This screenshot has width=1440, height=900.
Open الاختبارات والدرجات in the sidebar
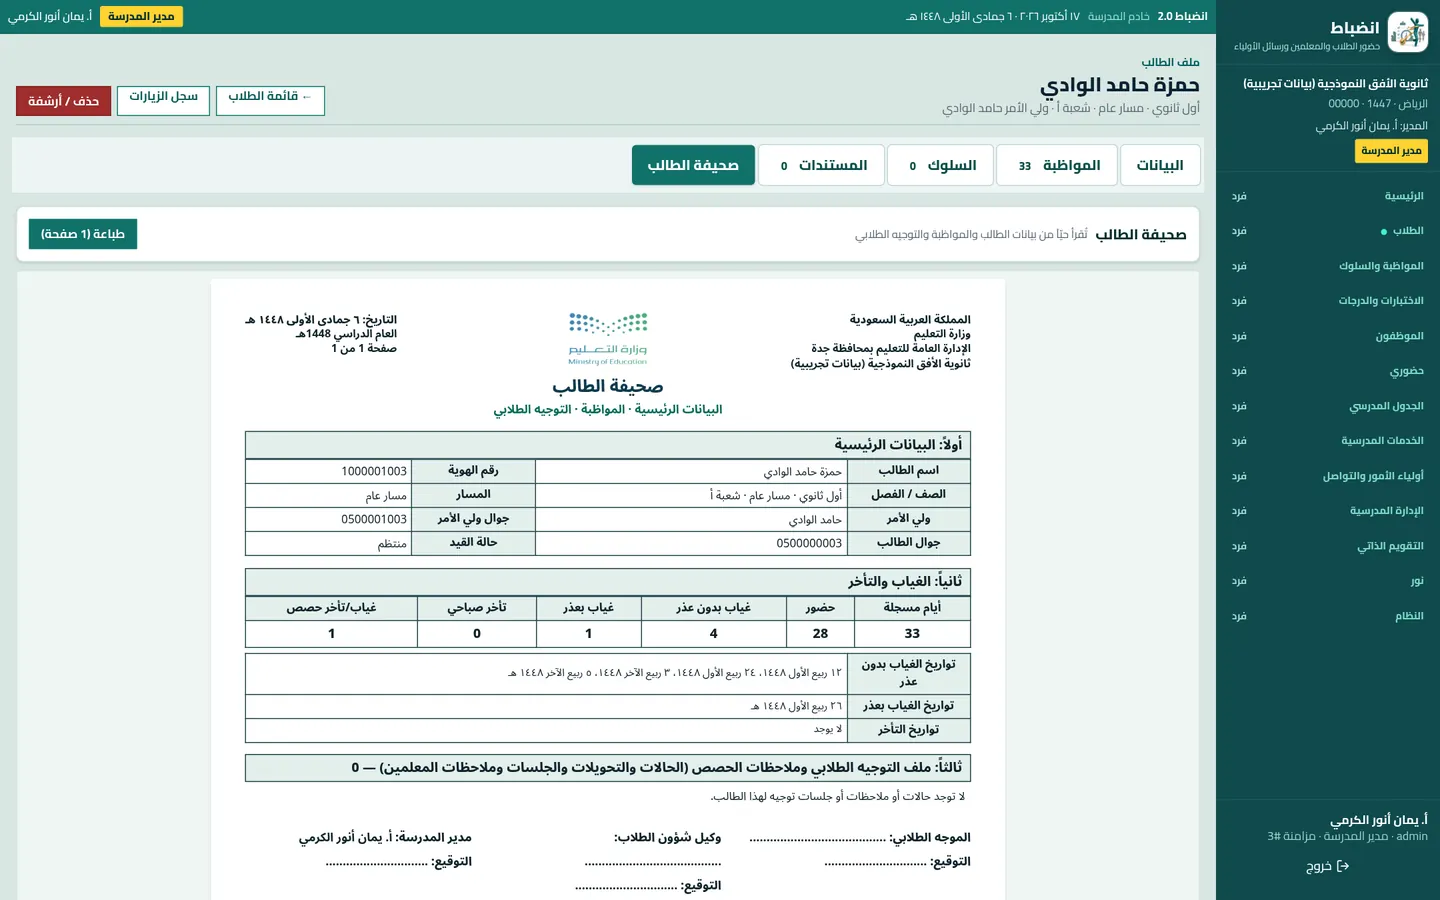(1381, 301)
